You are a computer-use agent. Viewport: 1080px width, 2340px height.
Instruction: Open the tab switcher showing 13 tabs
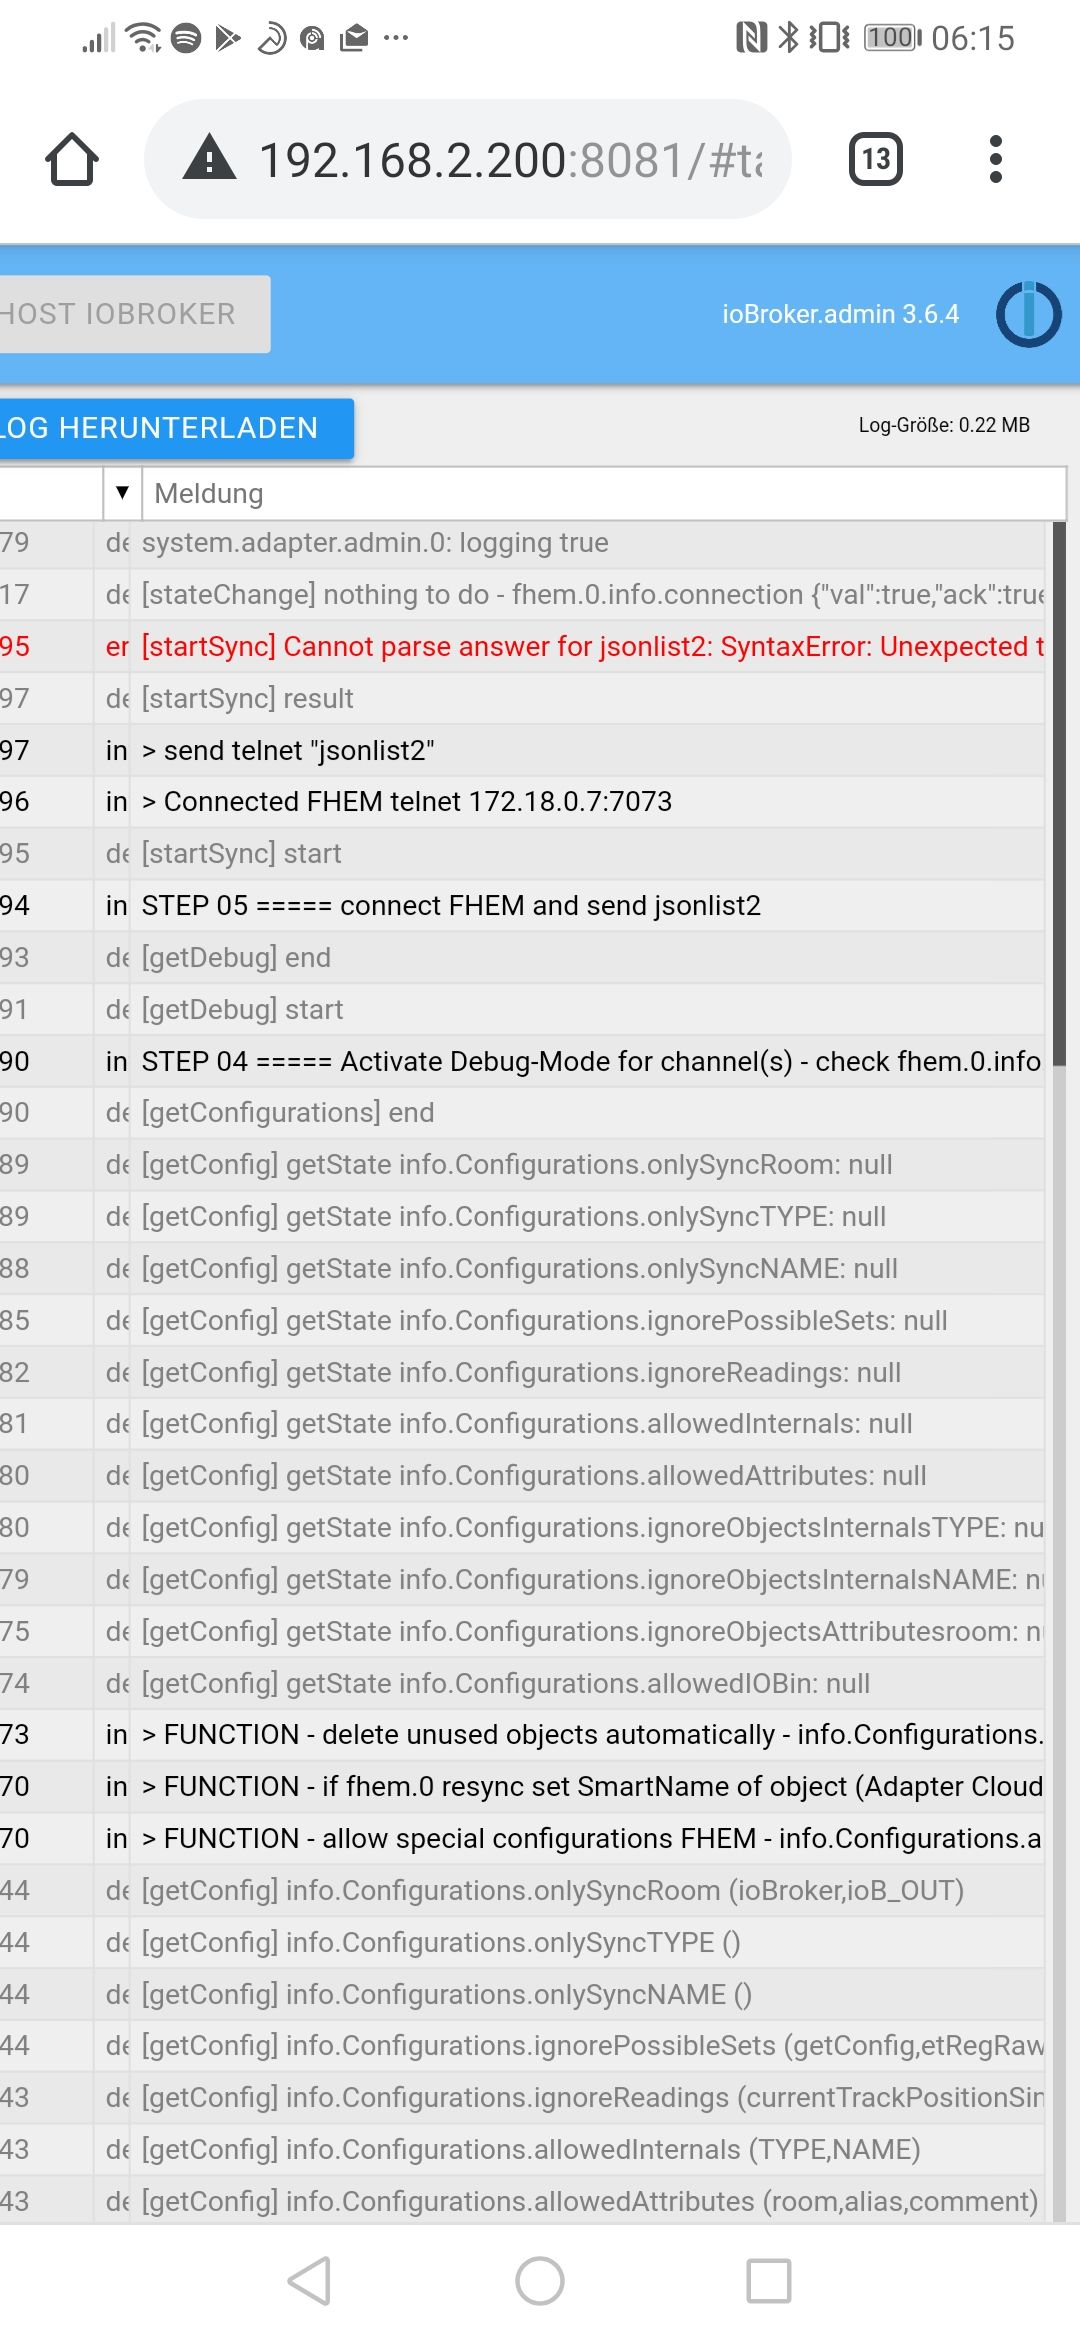click(x=876, y=159)
